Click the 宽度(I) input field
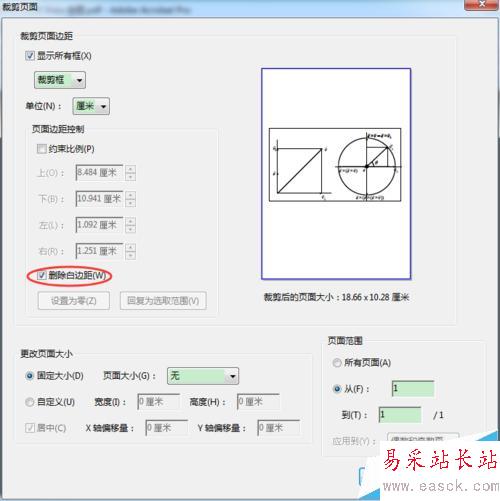The width and height of the screenshot is (500, 501). 159,402
